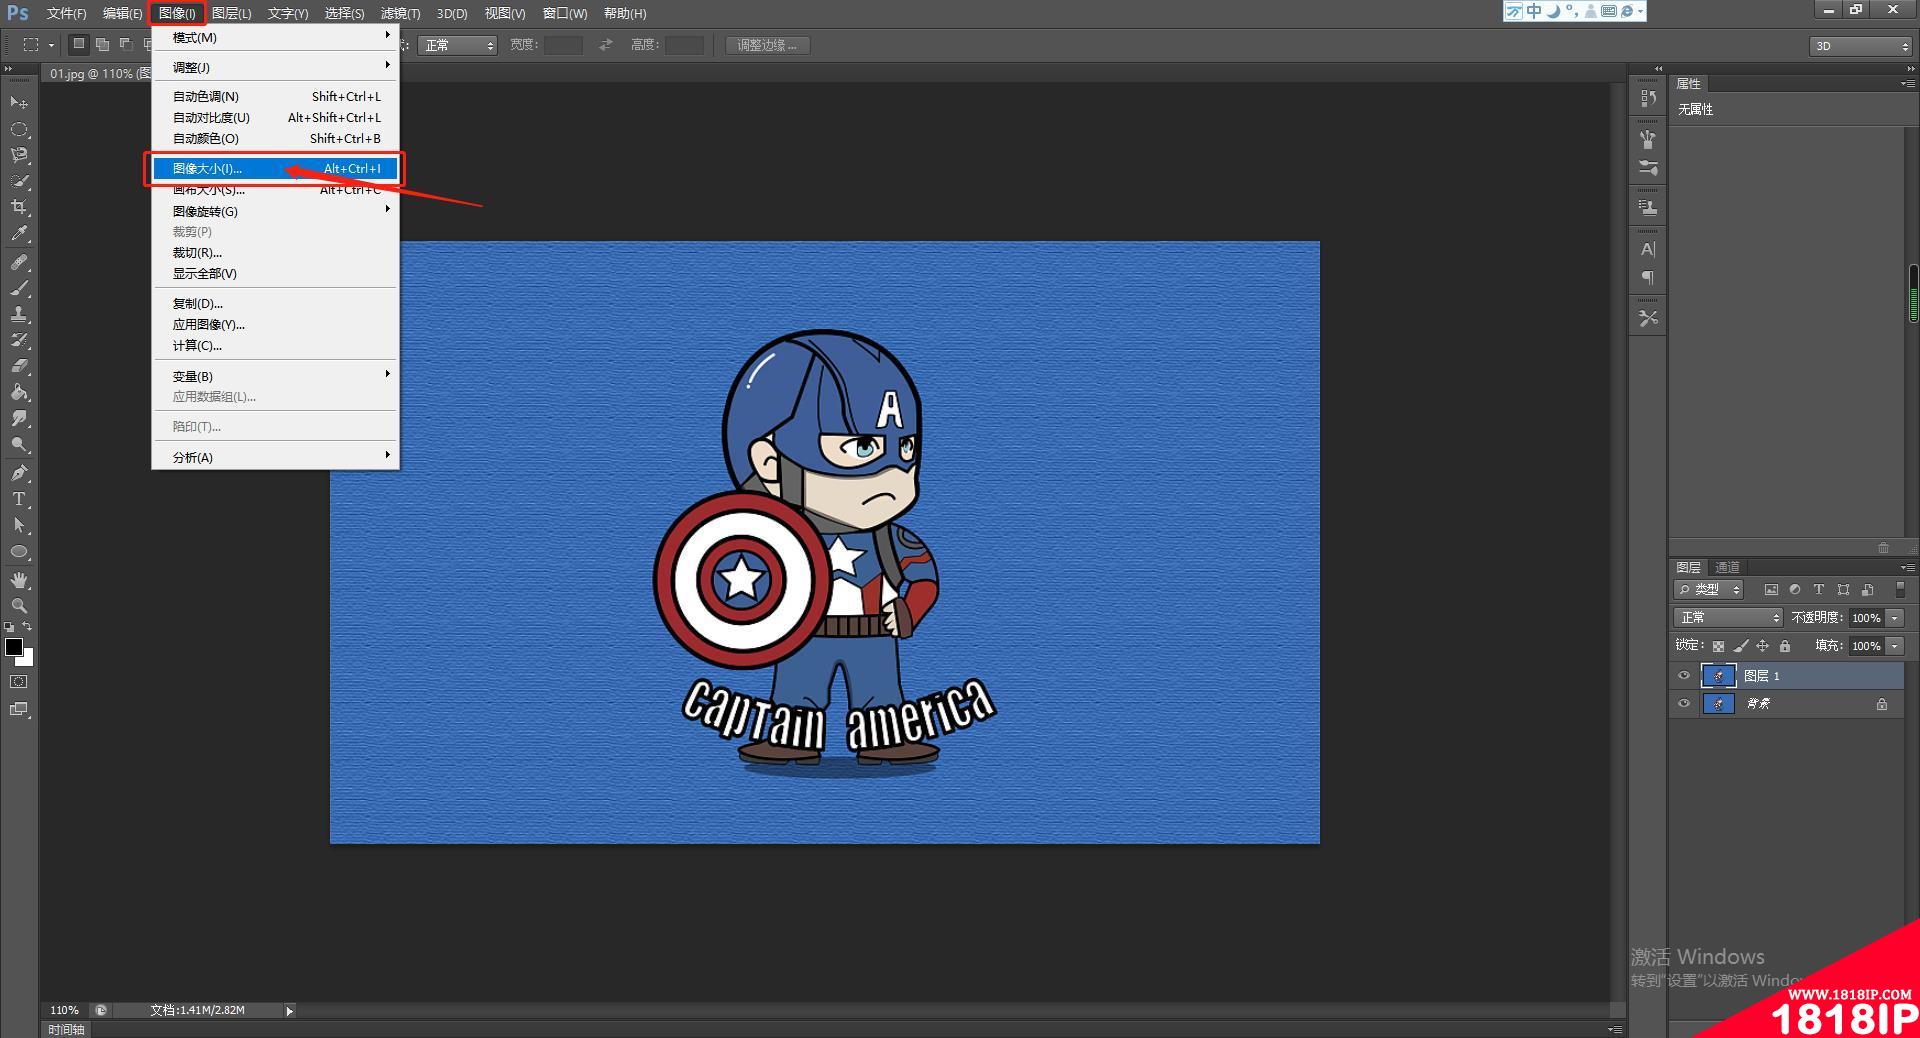
Task: Select the Polygonal Lasso tool
Action: coord(19,155)
